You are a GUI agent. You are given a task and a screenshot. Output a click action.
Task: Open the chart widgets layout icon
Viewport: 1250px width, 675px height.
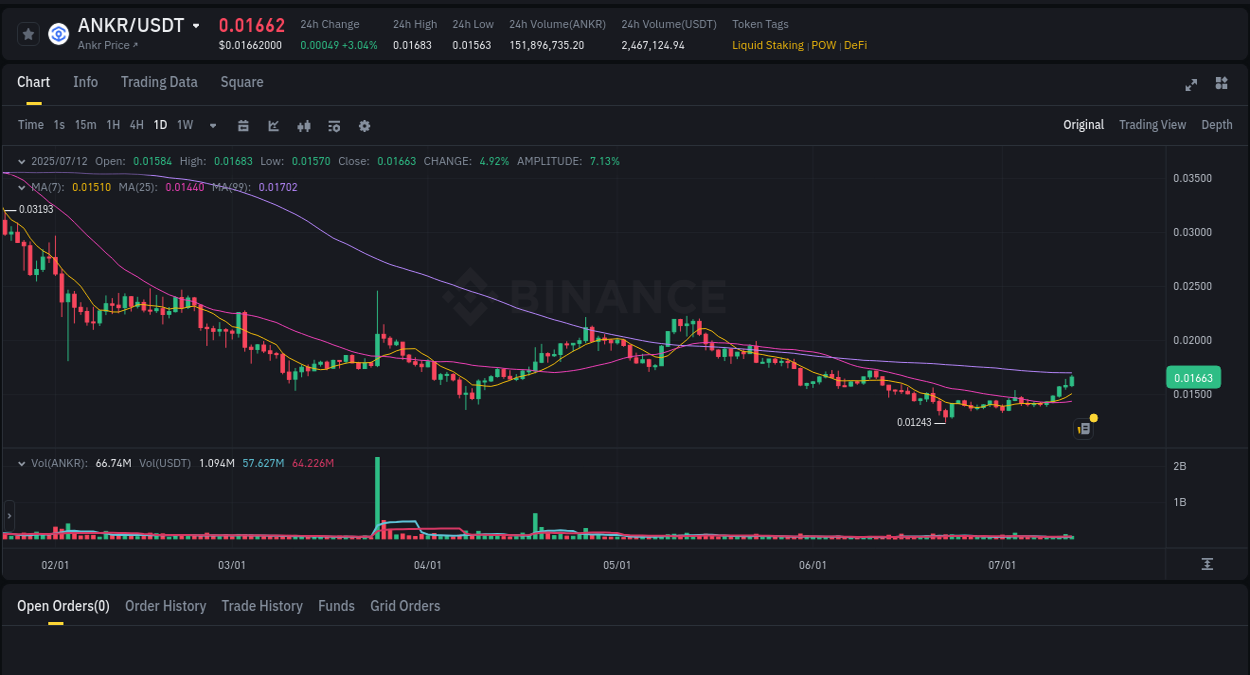[1221, 85]
